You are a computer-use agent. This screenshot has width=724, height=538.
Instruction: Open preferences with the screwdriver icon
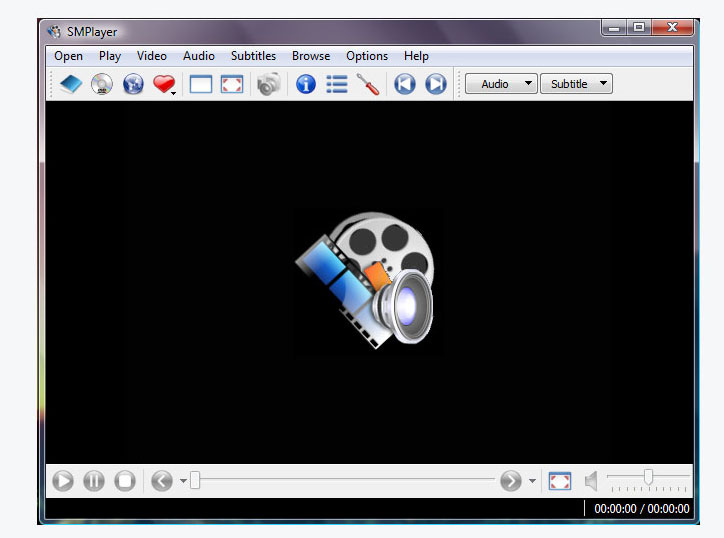coord(368,84)
